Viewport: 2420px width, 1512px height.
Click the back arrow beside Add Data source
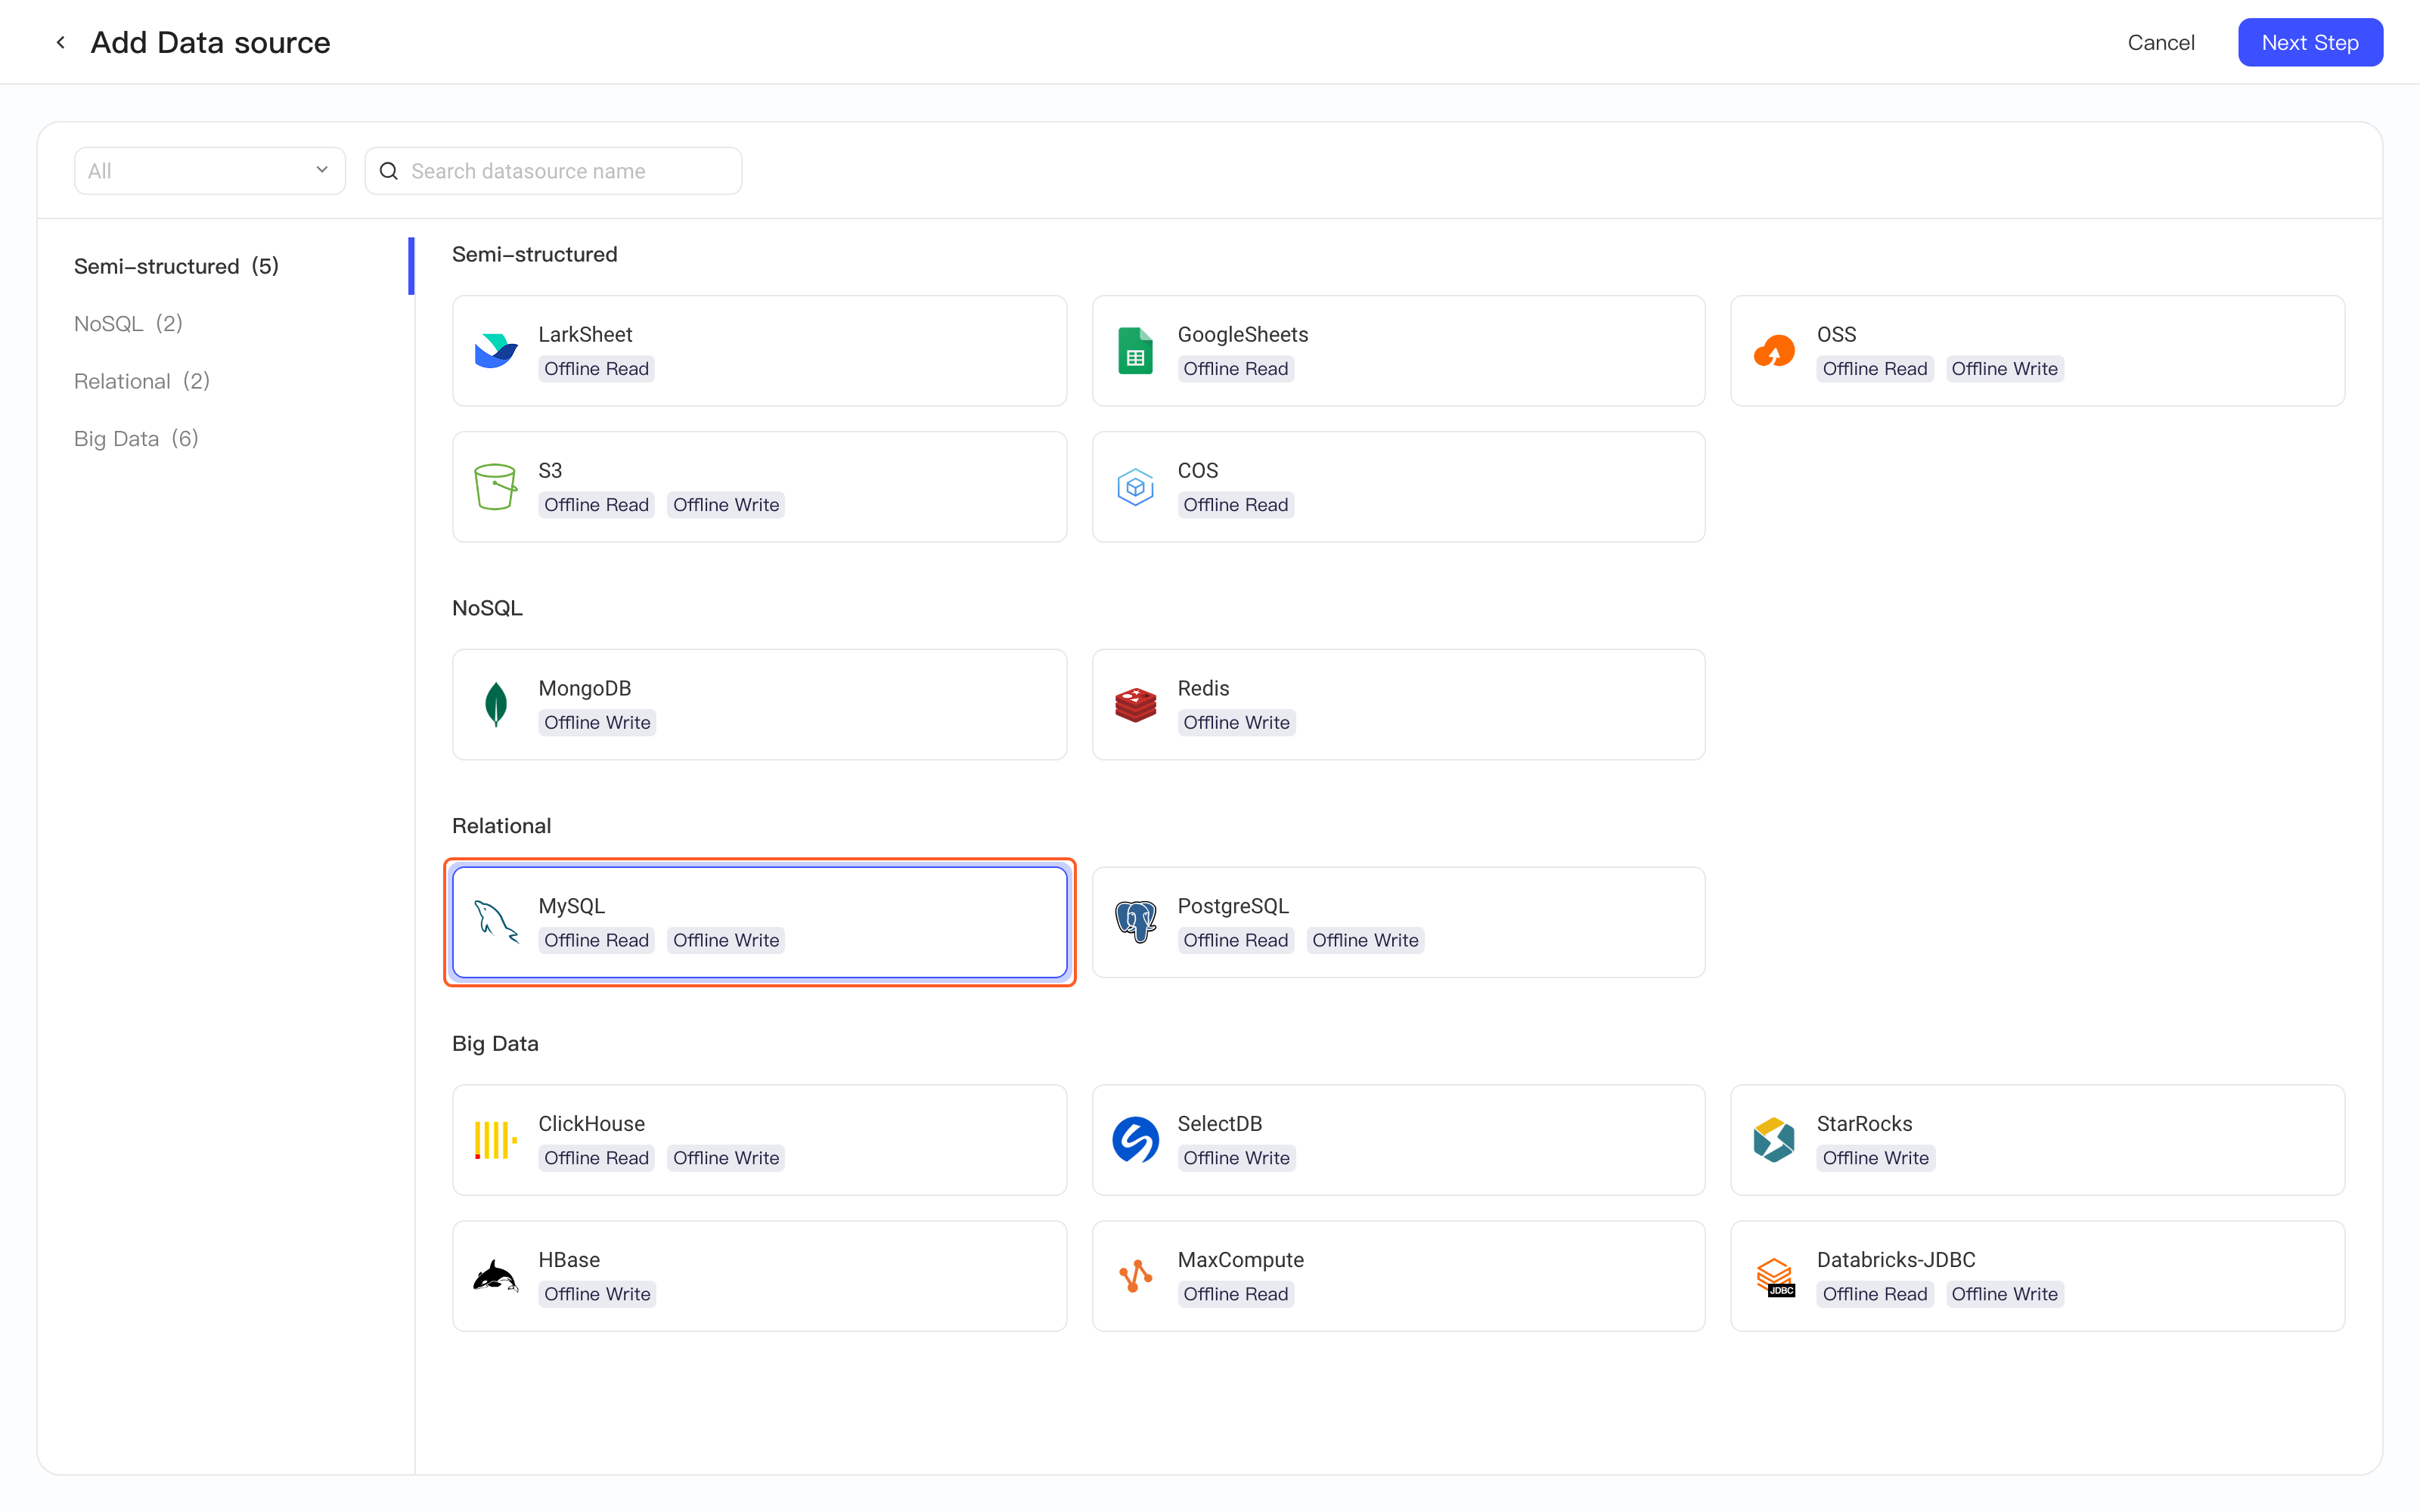(61, 42)
